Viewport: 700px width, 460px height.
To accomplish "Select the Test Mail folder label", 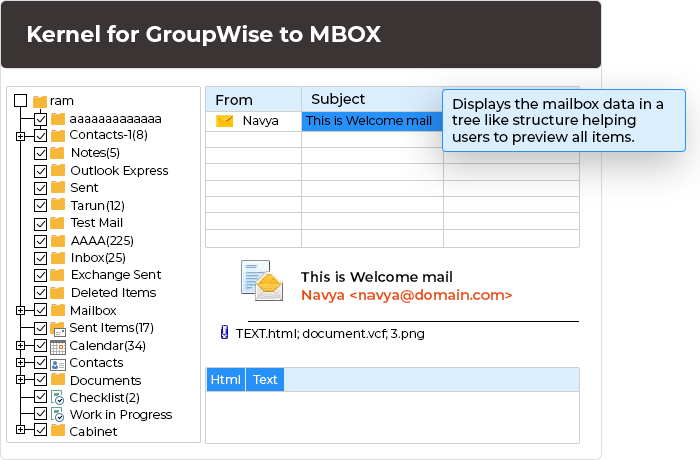I will (x=96, y=223).
